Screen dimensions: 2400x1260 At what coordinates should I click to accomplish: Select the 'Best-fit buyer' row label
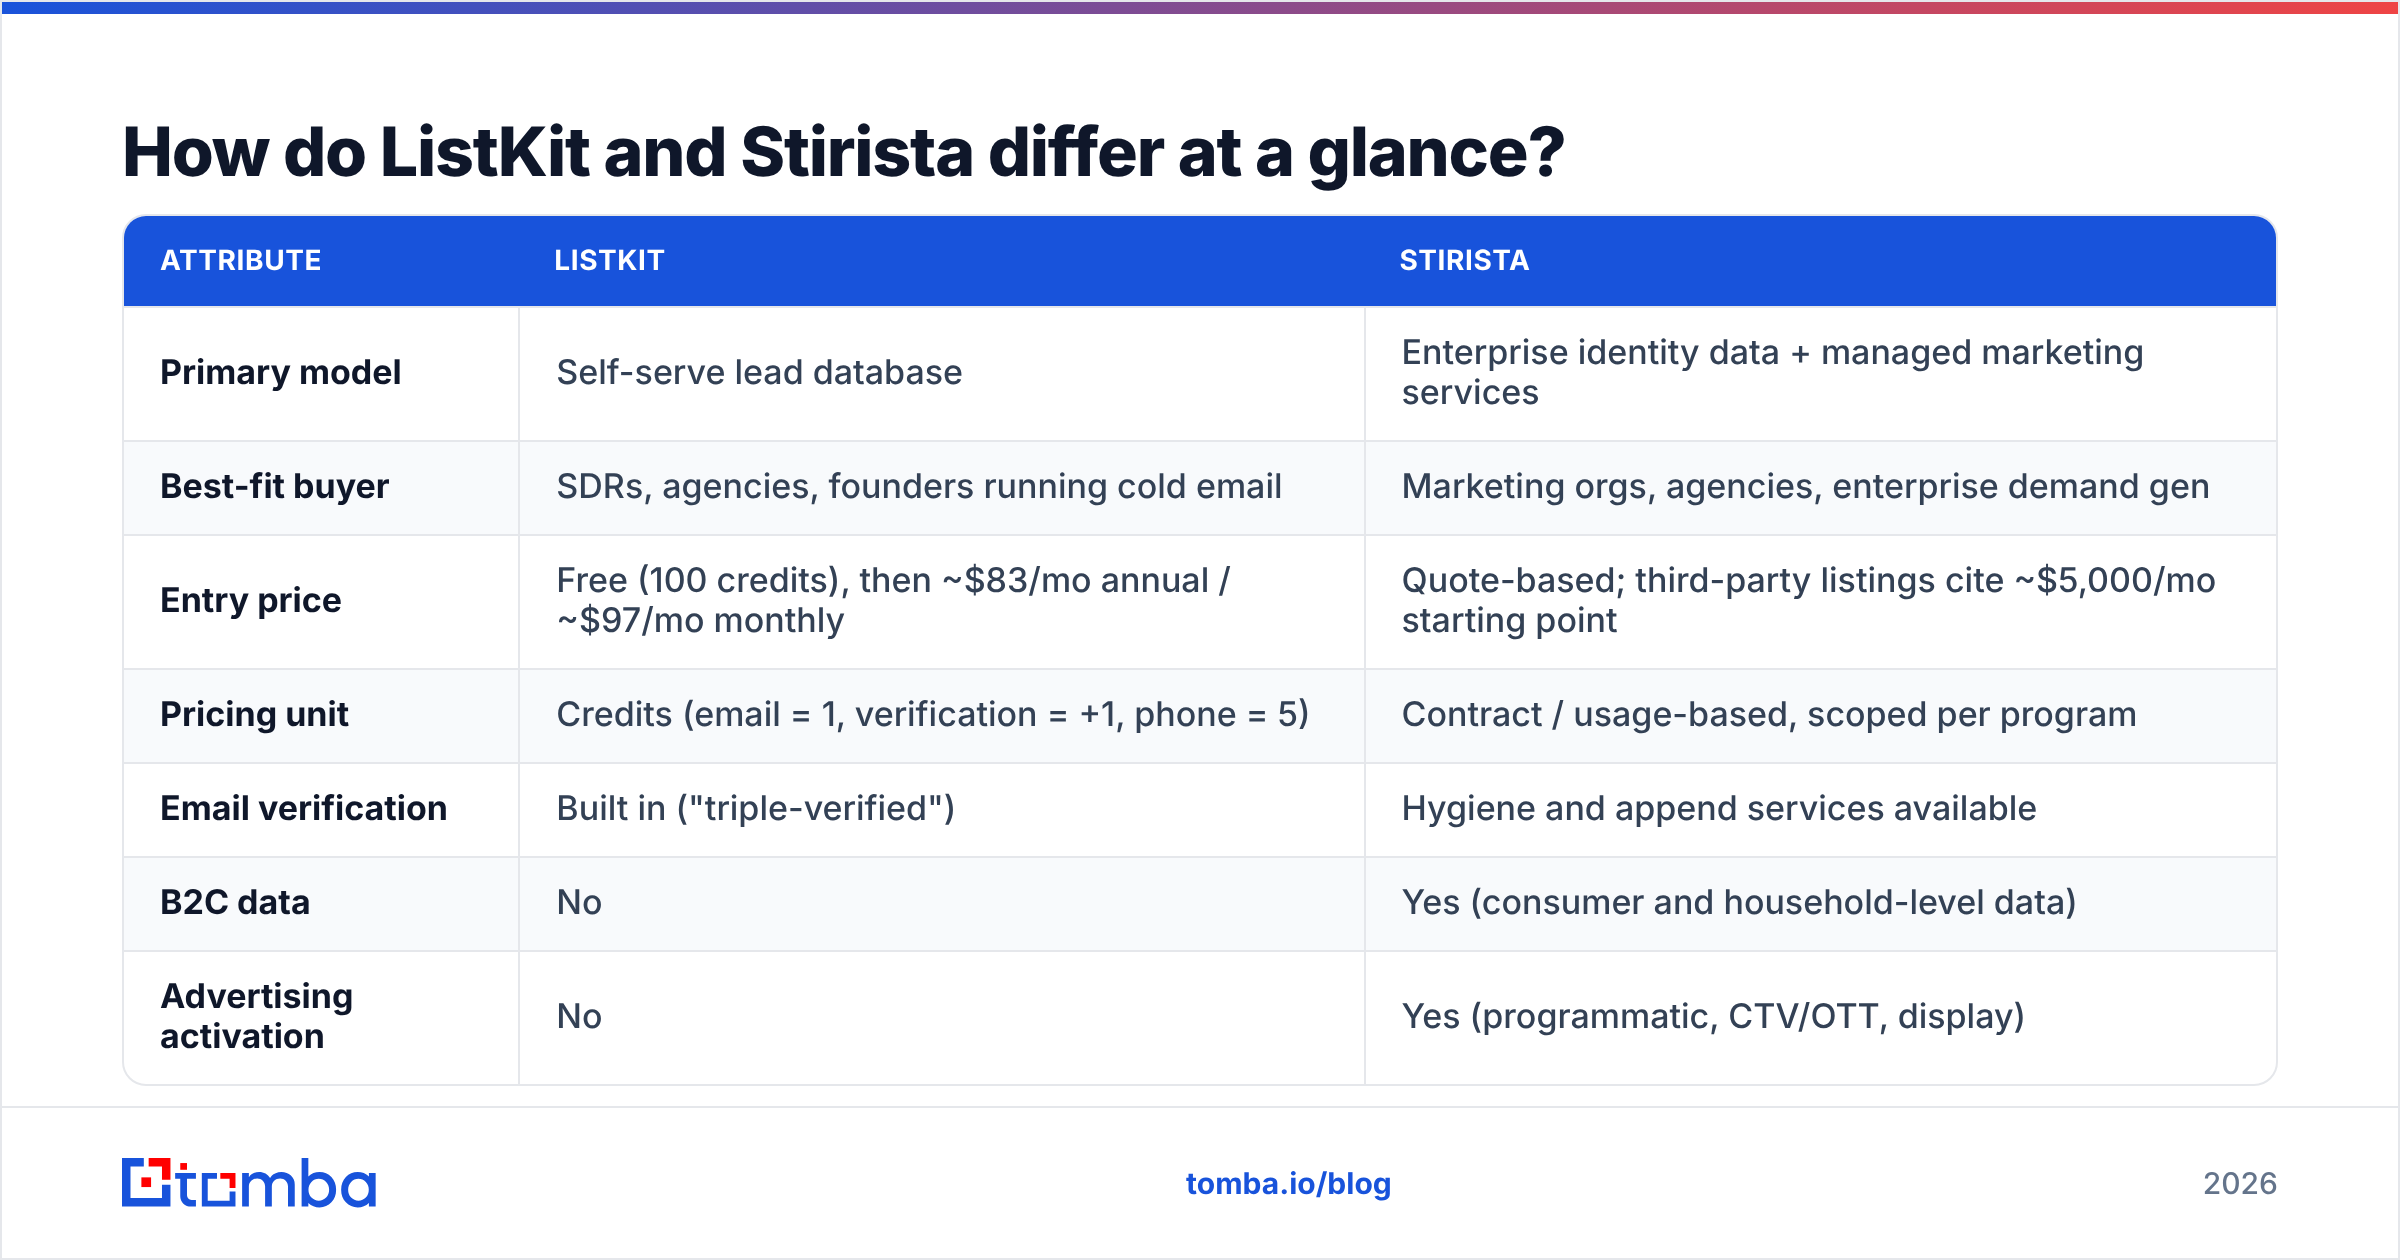point(274,487)
